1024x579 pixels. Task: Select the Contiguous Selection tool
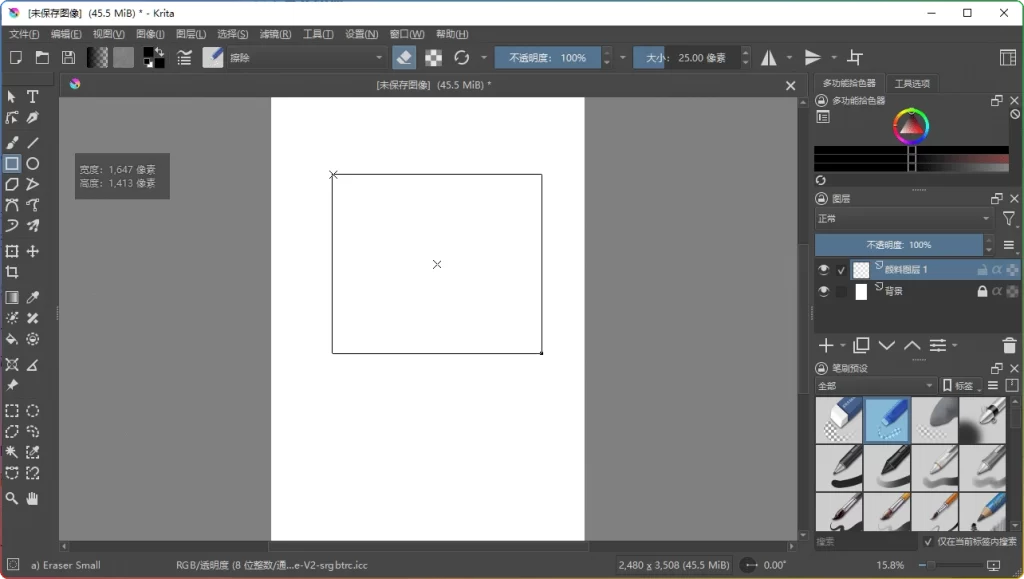click(x=12, y=453)
